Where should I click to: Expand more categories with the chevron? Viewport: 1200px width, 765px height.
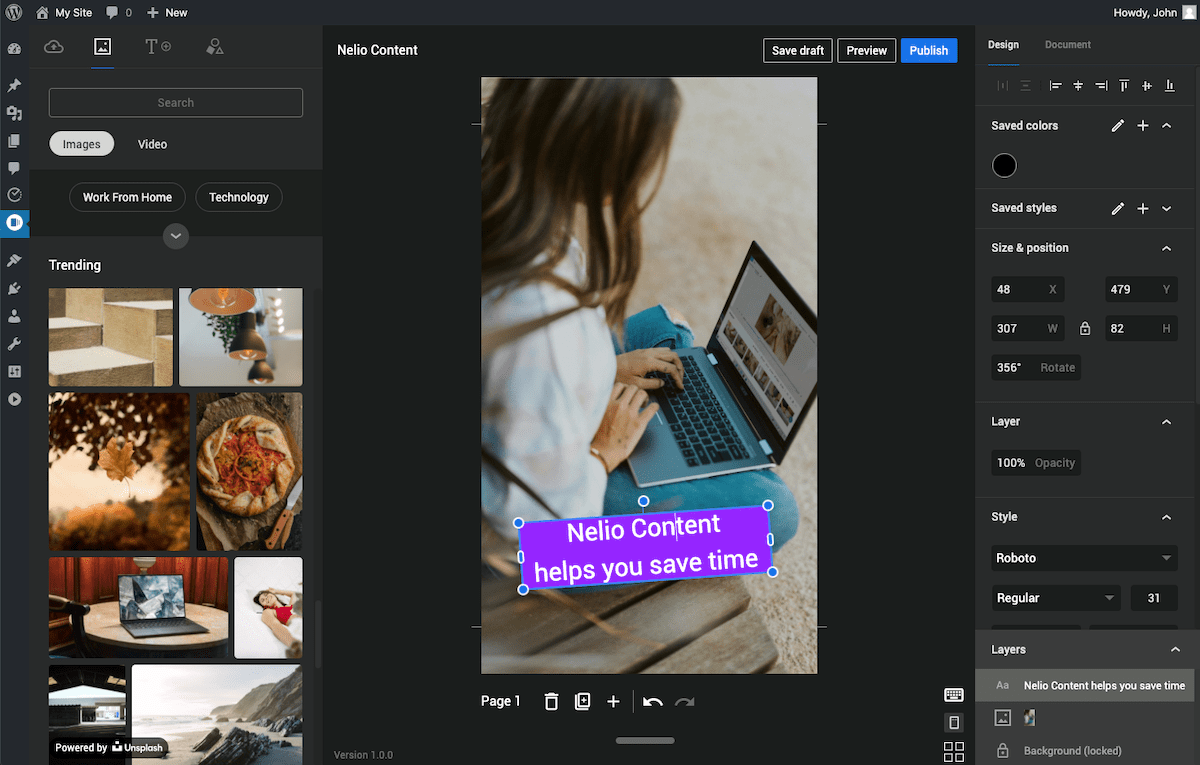coord(176,236)
